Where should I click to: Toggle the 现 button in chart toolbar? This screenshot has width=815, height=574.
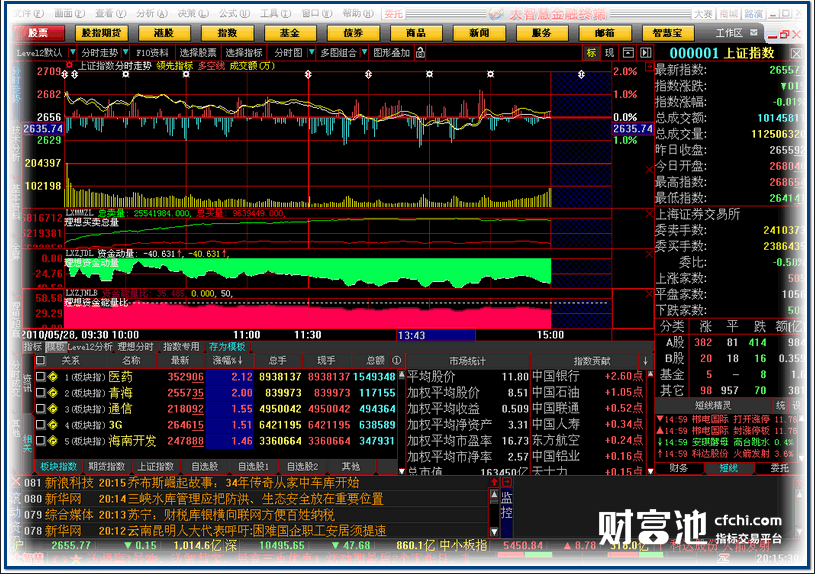coord(610,53)
